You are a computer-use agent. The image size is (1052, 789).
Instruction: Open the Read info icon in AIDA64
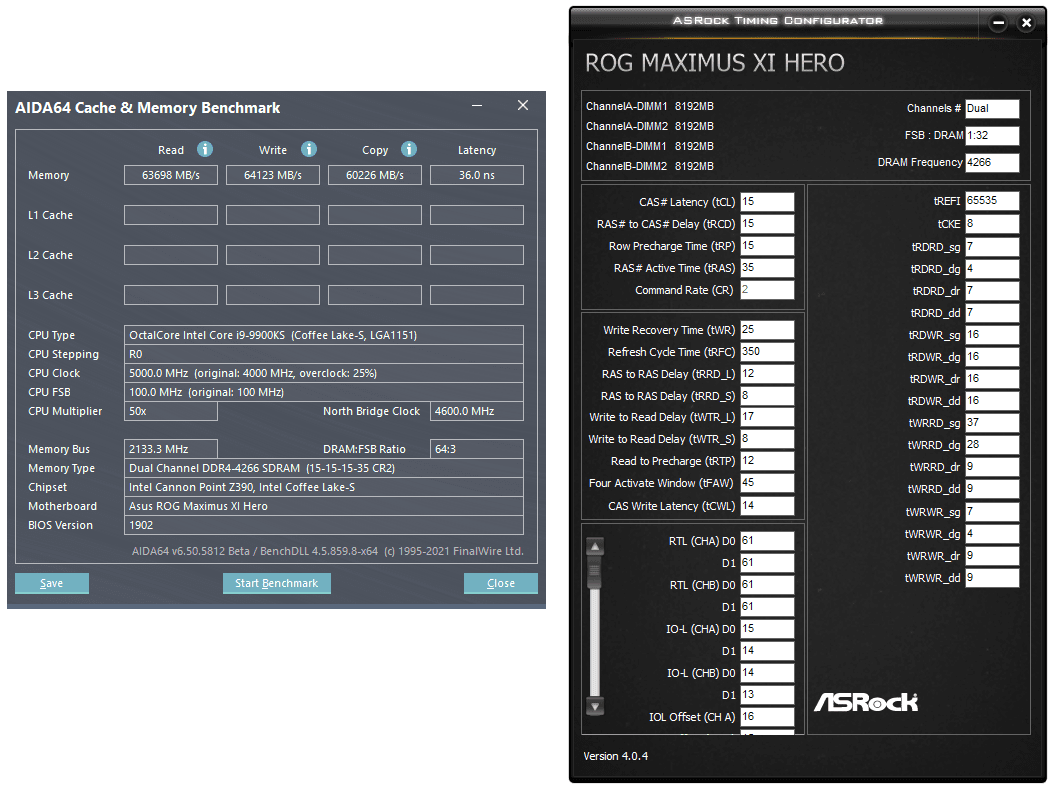205,149
